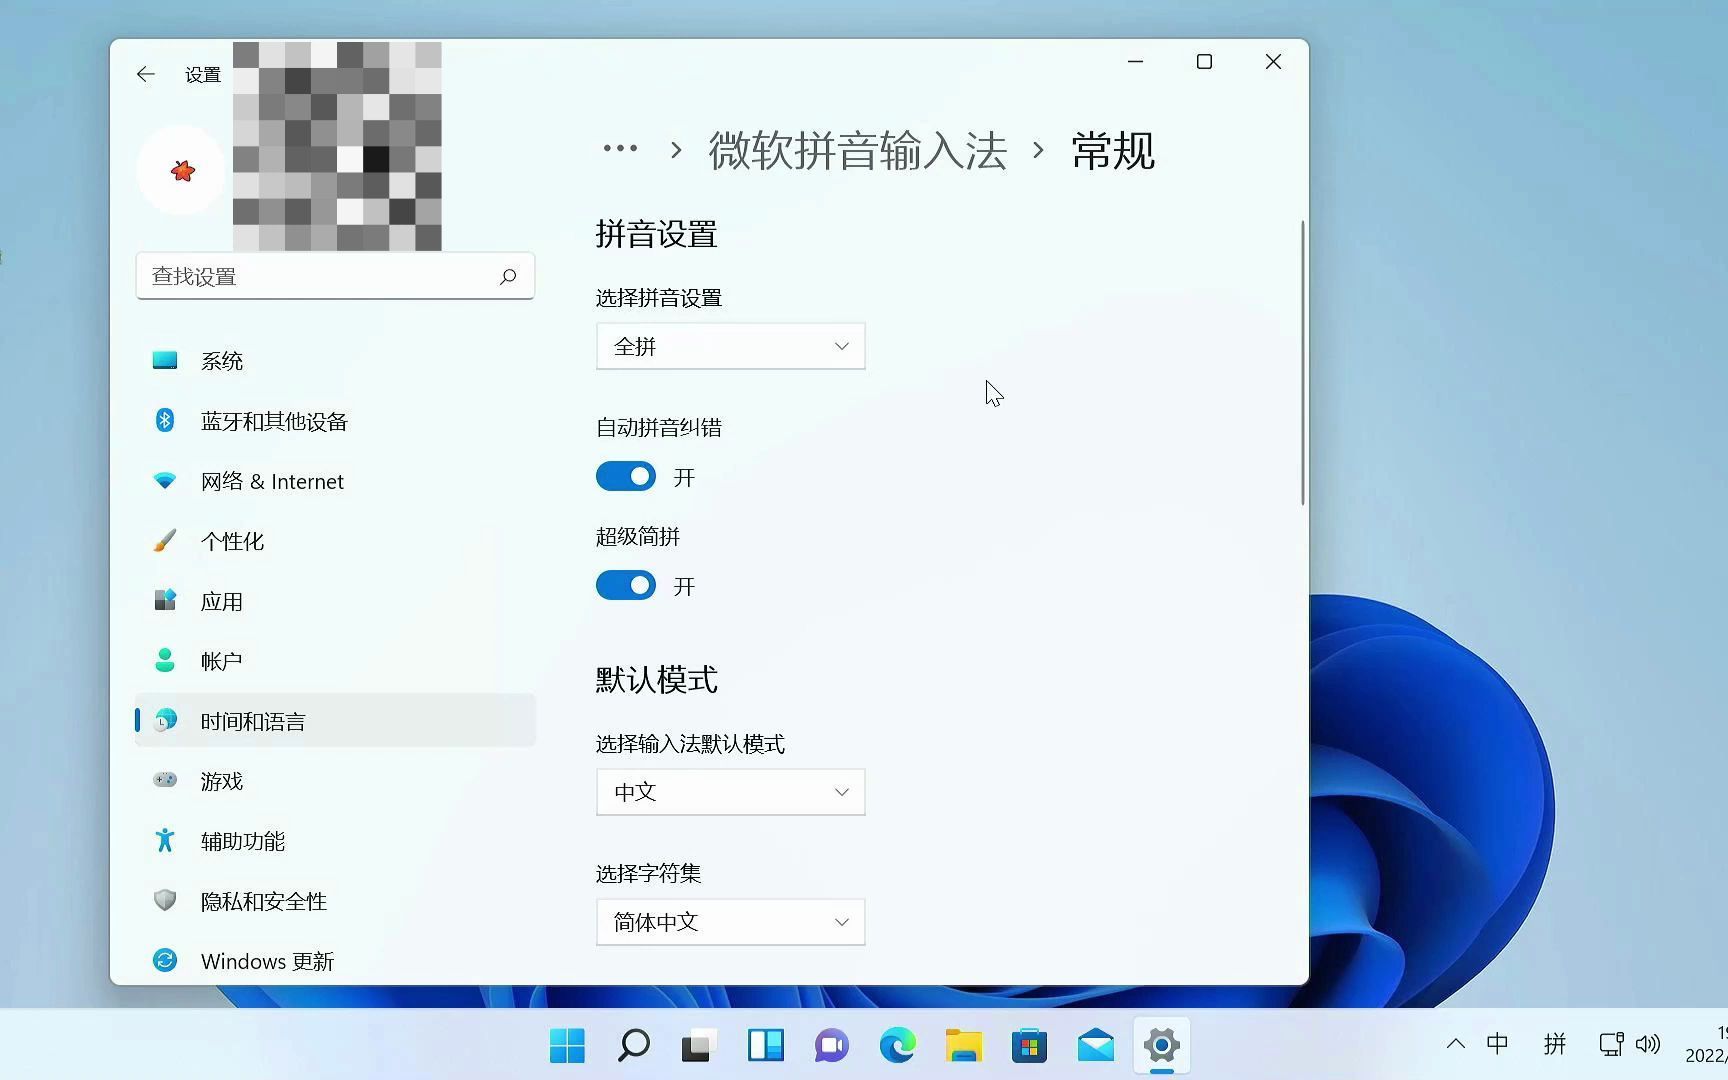This screenshot has height=1080, width=1728.
Task: Click the 中 input mode indicator
Action: click(x=1497, y=1044)
